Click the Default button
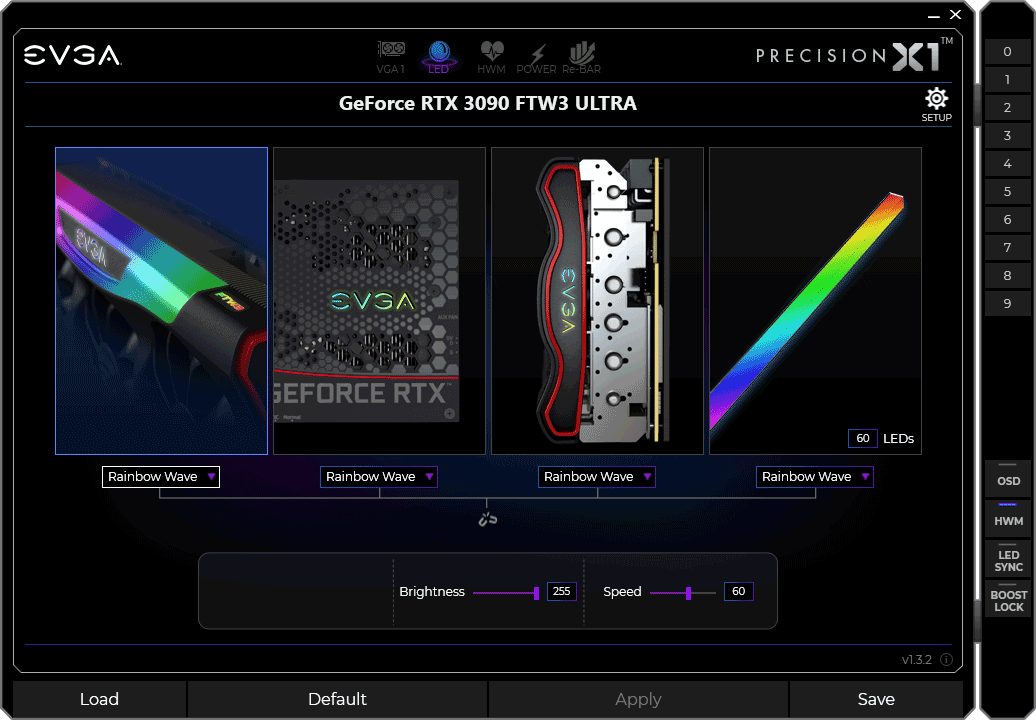 point(337,699)
